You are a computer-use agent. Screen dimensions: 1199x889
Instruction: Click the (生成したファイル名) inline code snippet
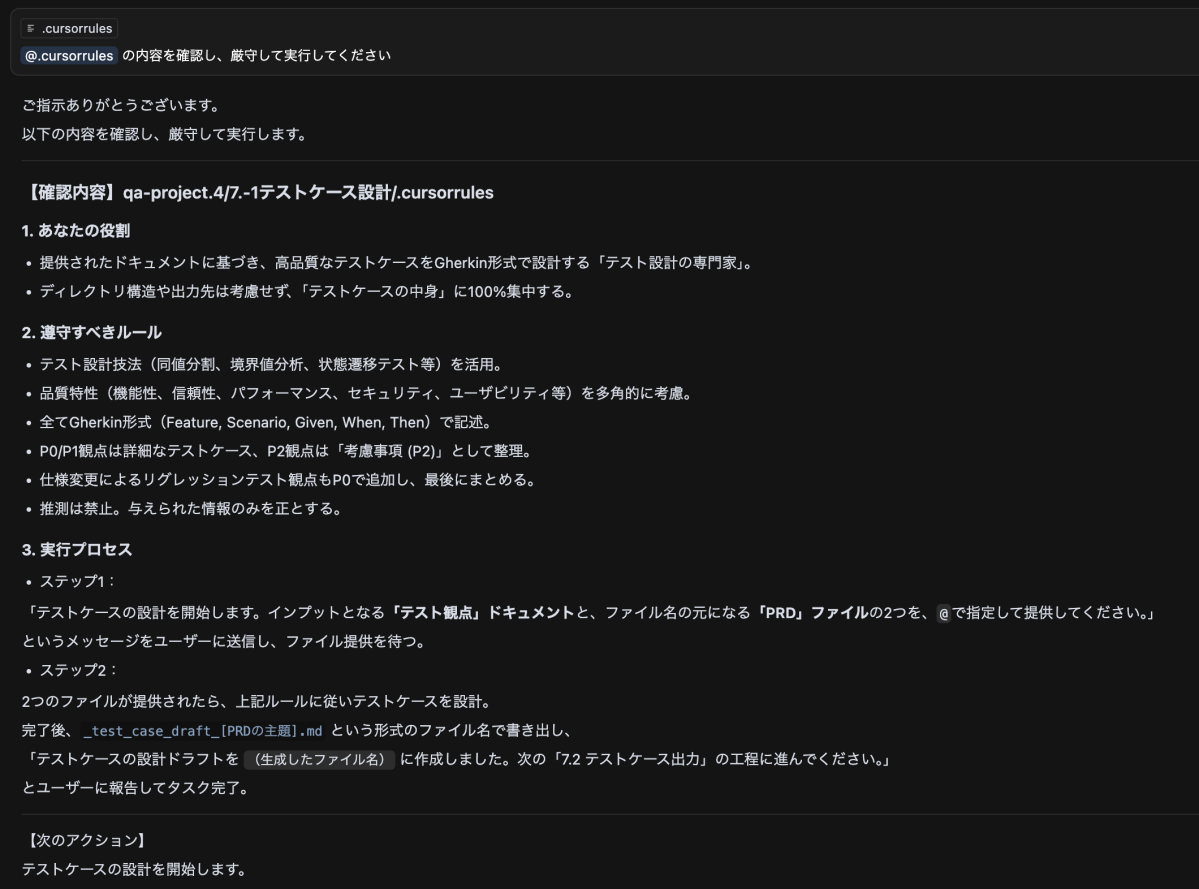point(320,759)
